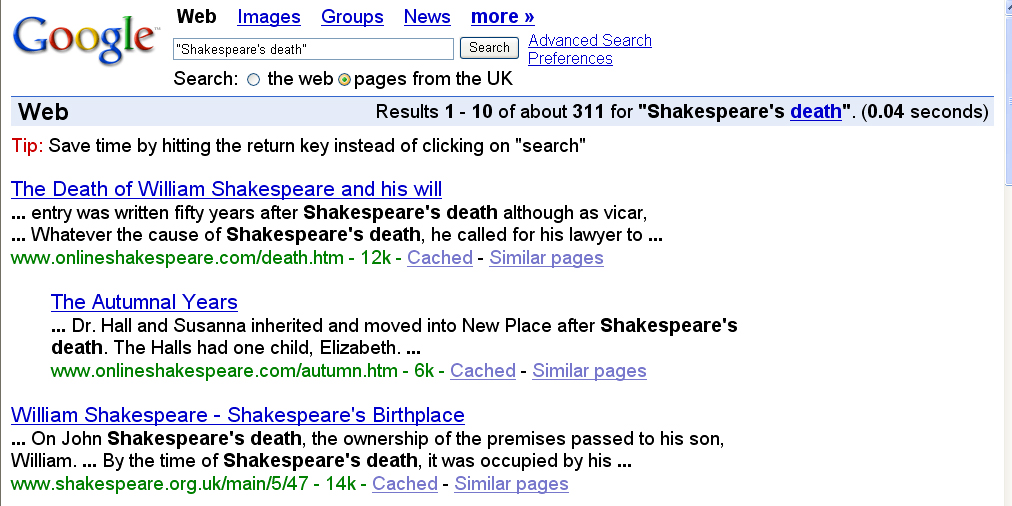Open Similar pages for shakespeare.org.uk result
The image size is (1012, 506).
511,483
